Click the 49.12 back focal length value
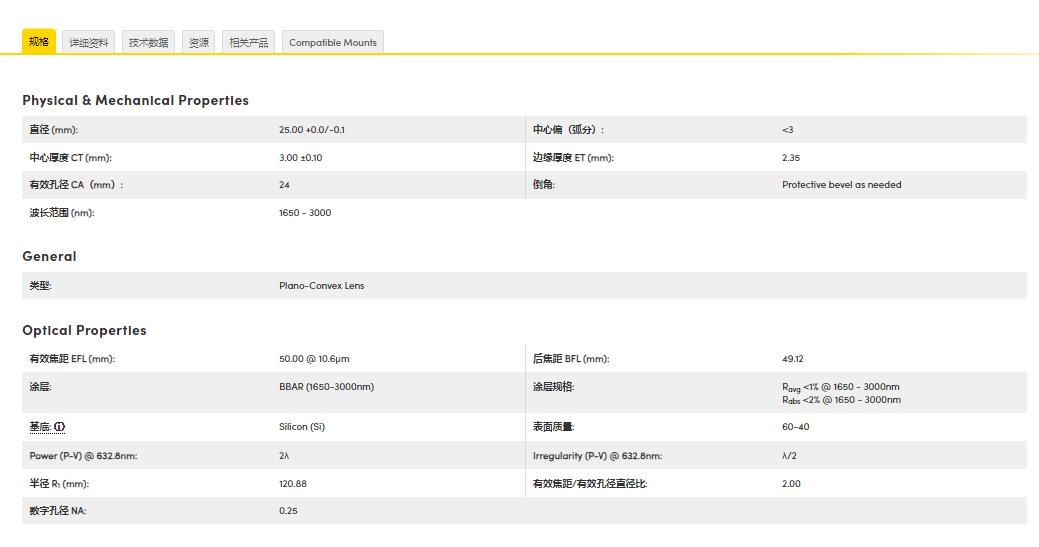Image resolution: width=1039 pixels, height=547 pixels. coord(792,359)
